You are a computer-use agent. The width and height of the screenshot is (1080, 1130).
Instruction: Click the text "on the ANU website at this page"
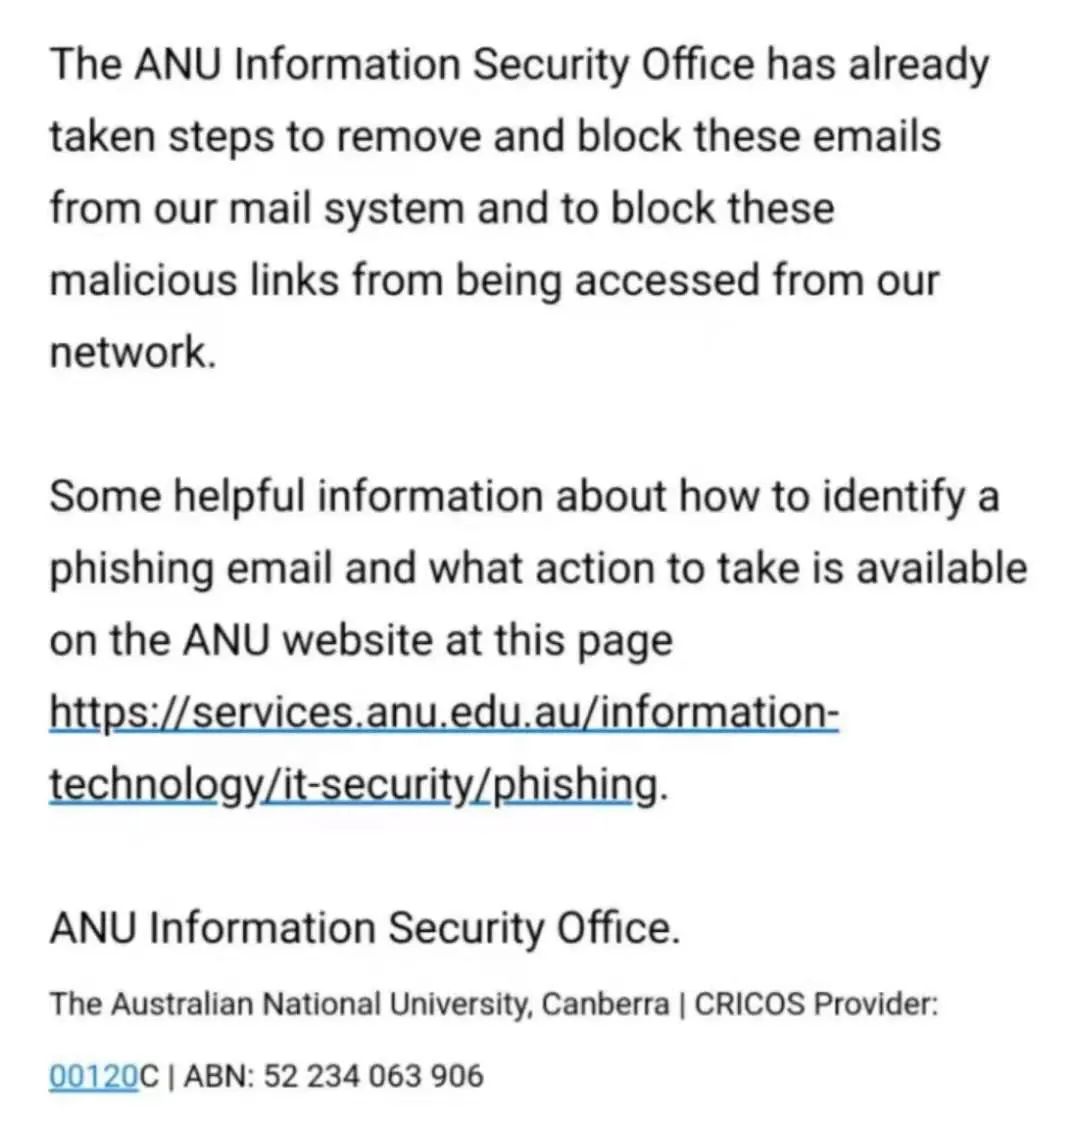coord(361,641)
